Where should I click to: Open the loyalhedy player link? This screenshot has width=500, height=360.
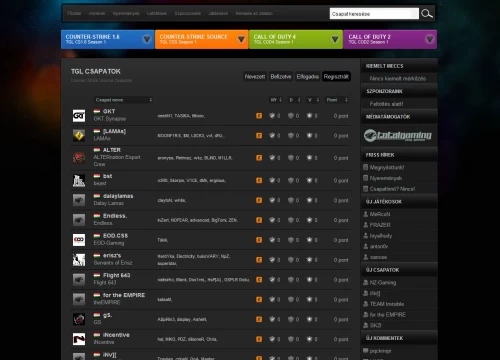pos(381,236)
